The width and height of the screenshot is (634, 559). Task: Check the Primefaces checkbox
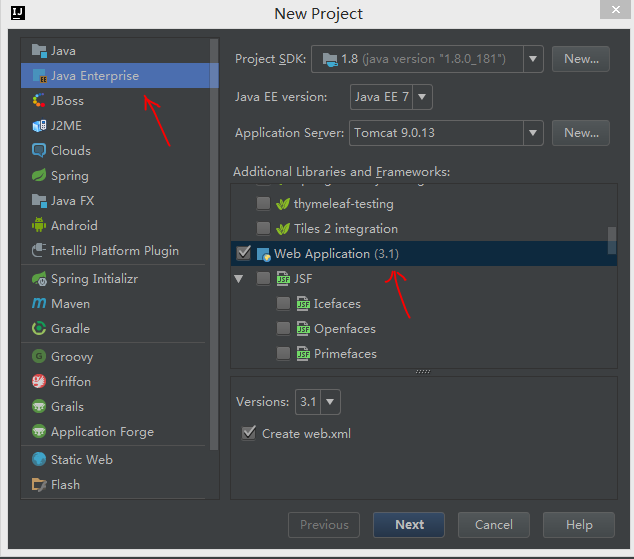(x=283, y=354)
